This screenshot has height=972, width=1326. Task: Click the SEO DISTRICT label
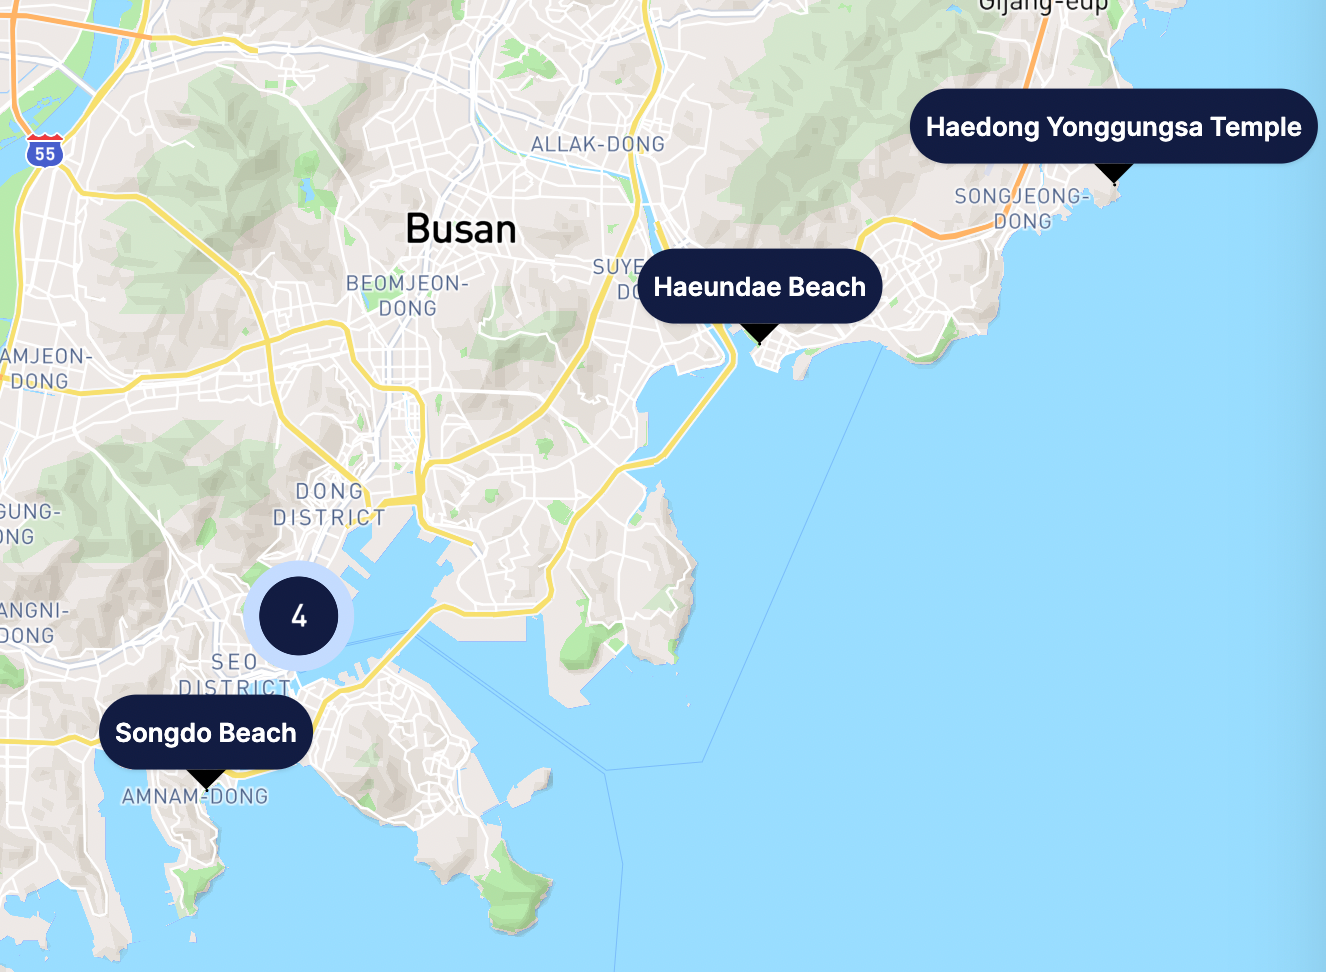[x=235, y=674]
